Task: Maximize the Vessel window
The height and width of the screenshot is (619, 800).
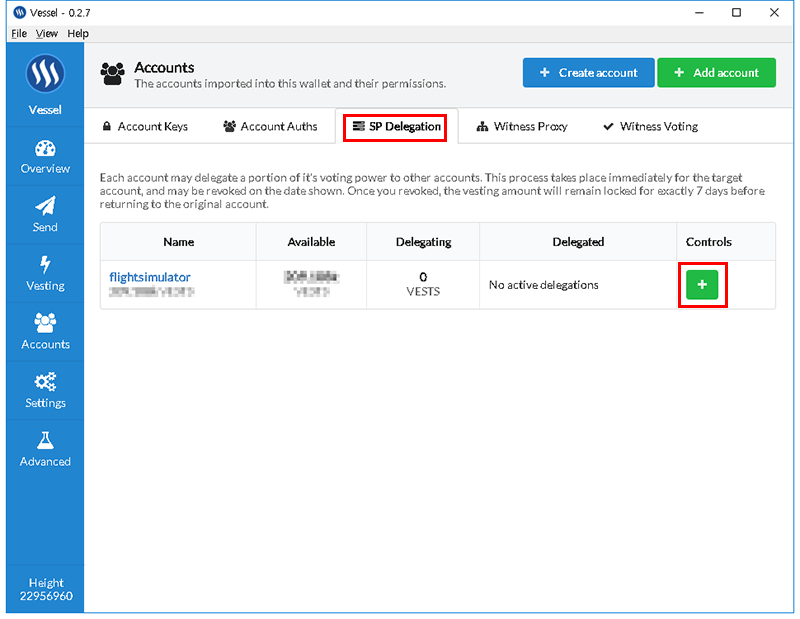Action: pyautogui.click(x=736, y=12)
